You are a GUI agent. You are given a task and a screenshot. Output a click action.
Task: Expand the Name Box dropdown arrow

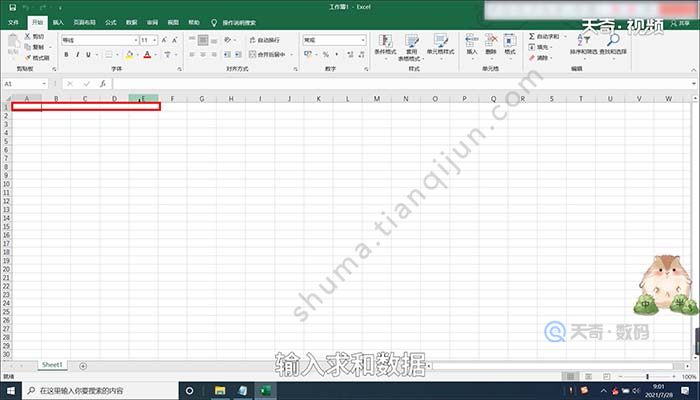pos(44,83)
